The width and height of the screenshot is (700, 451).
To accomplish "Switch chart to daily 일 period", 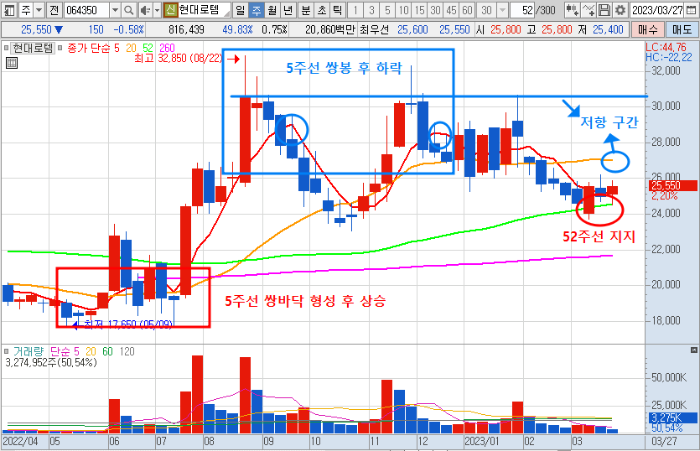I will (240, 9).
